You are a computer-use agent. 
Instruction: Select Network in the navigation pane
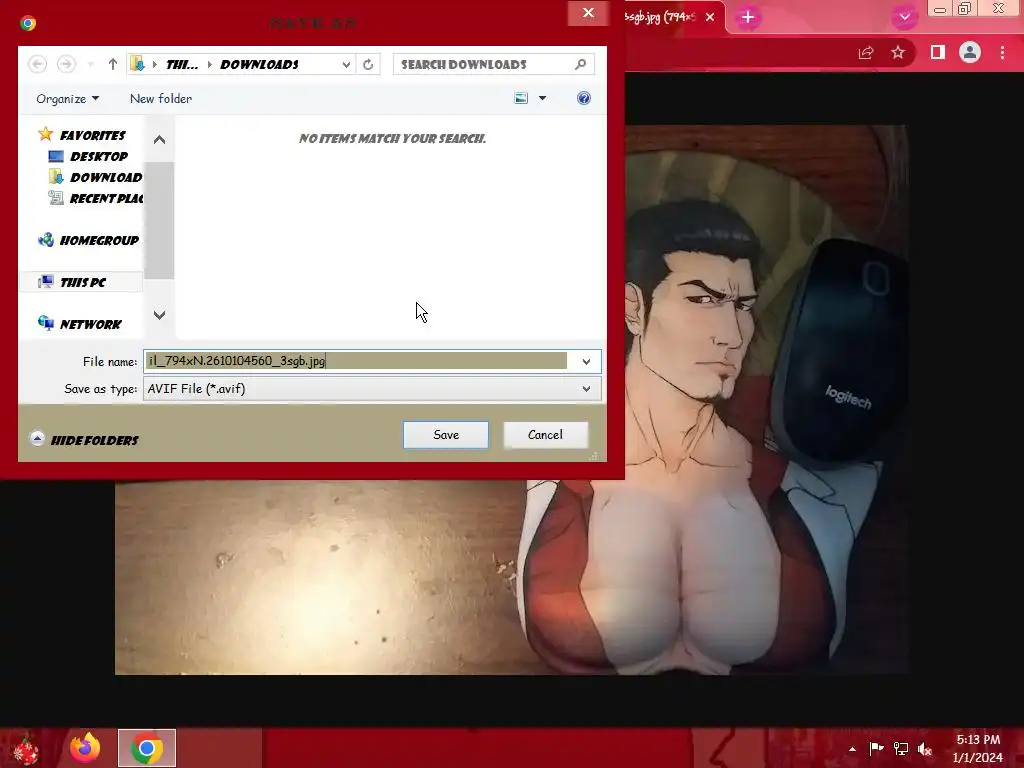click(80, 324)
